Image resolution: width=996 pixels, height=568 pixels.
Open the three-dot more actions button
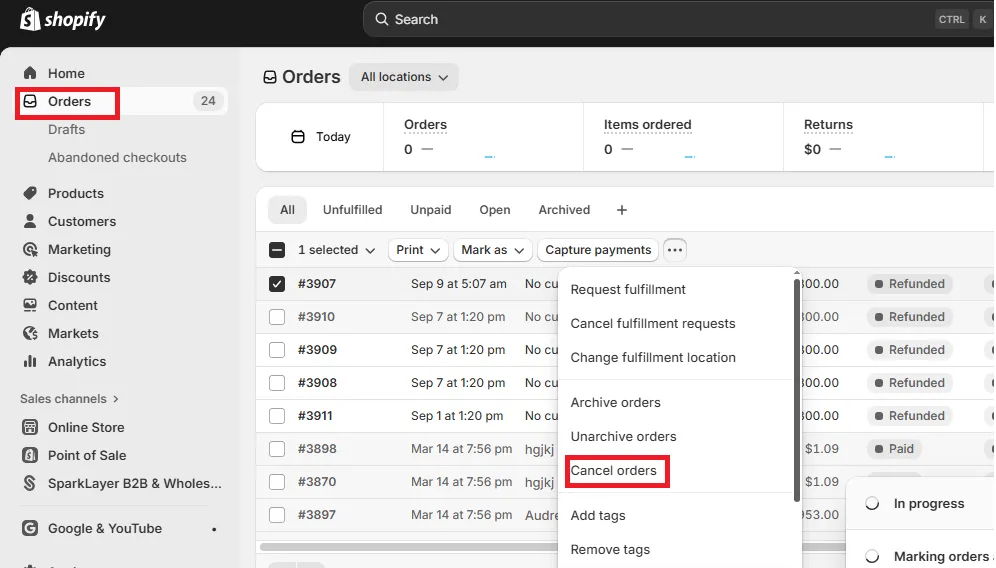tap(675, 250)
